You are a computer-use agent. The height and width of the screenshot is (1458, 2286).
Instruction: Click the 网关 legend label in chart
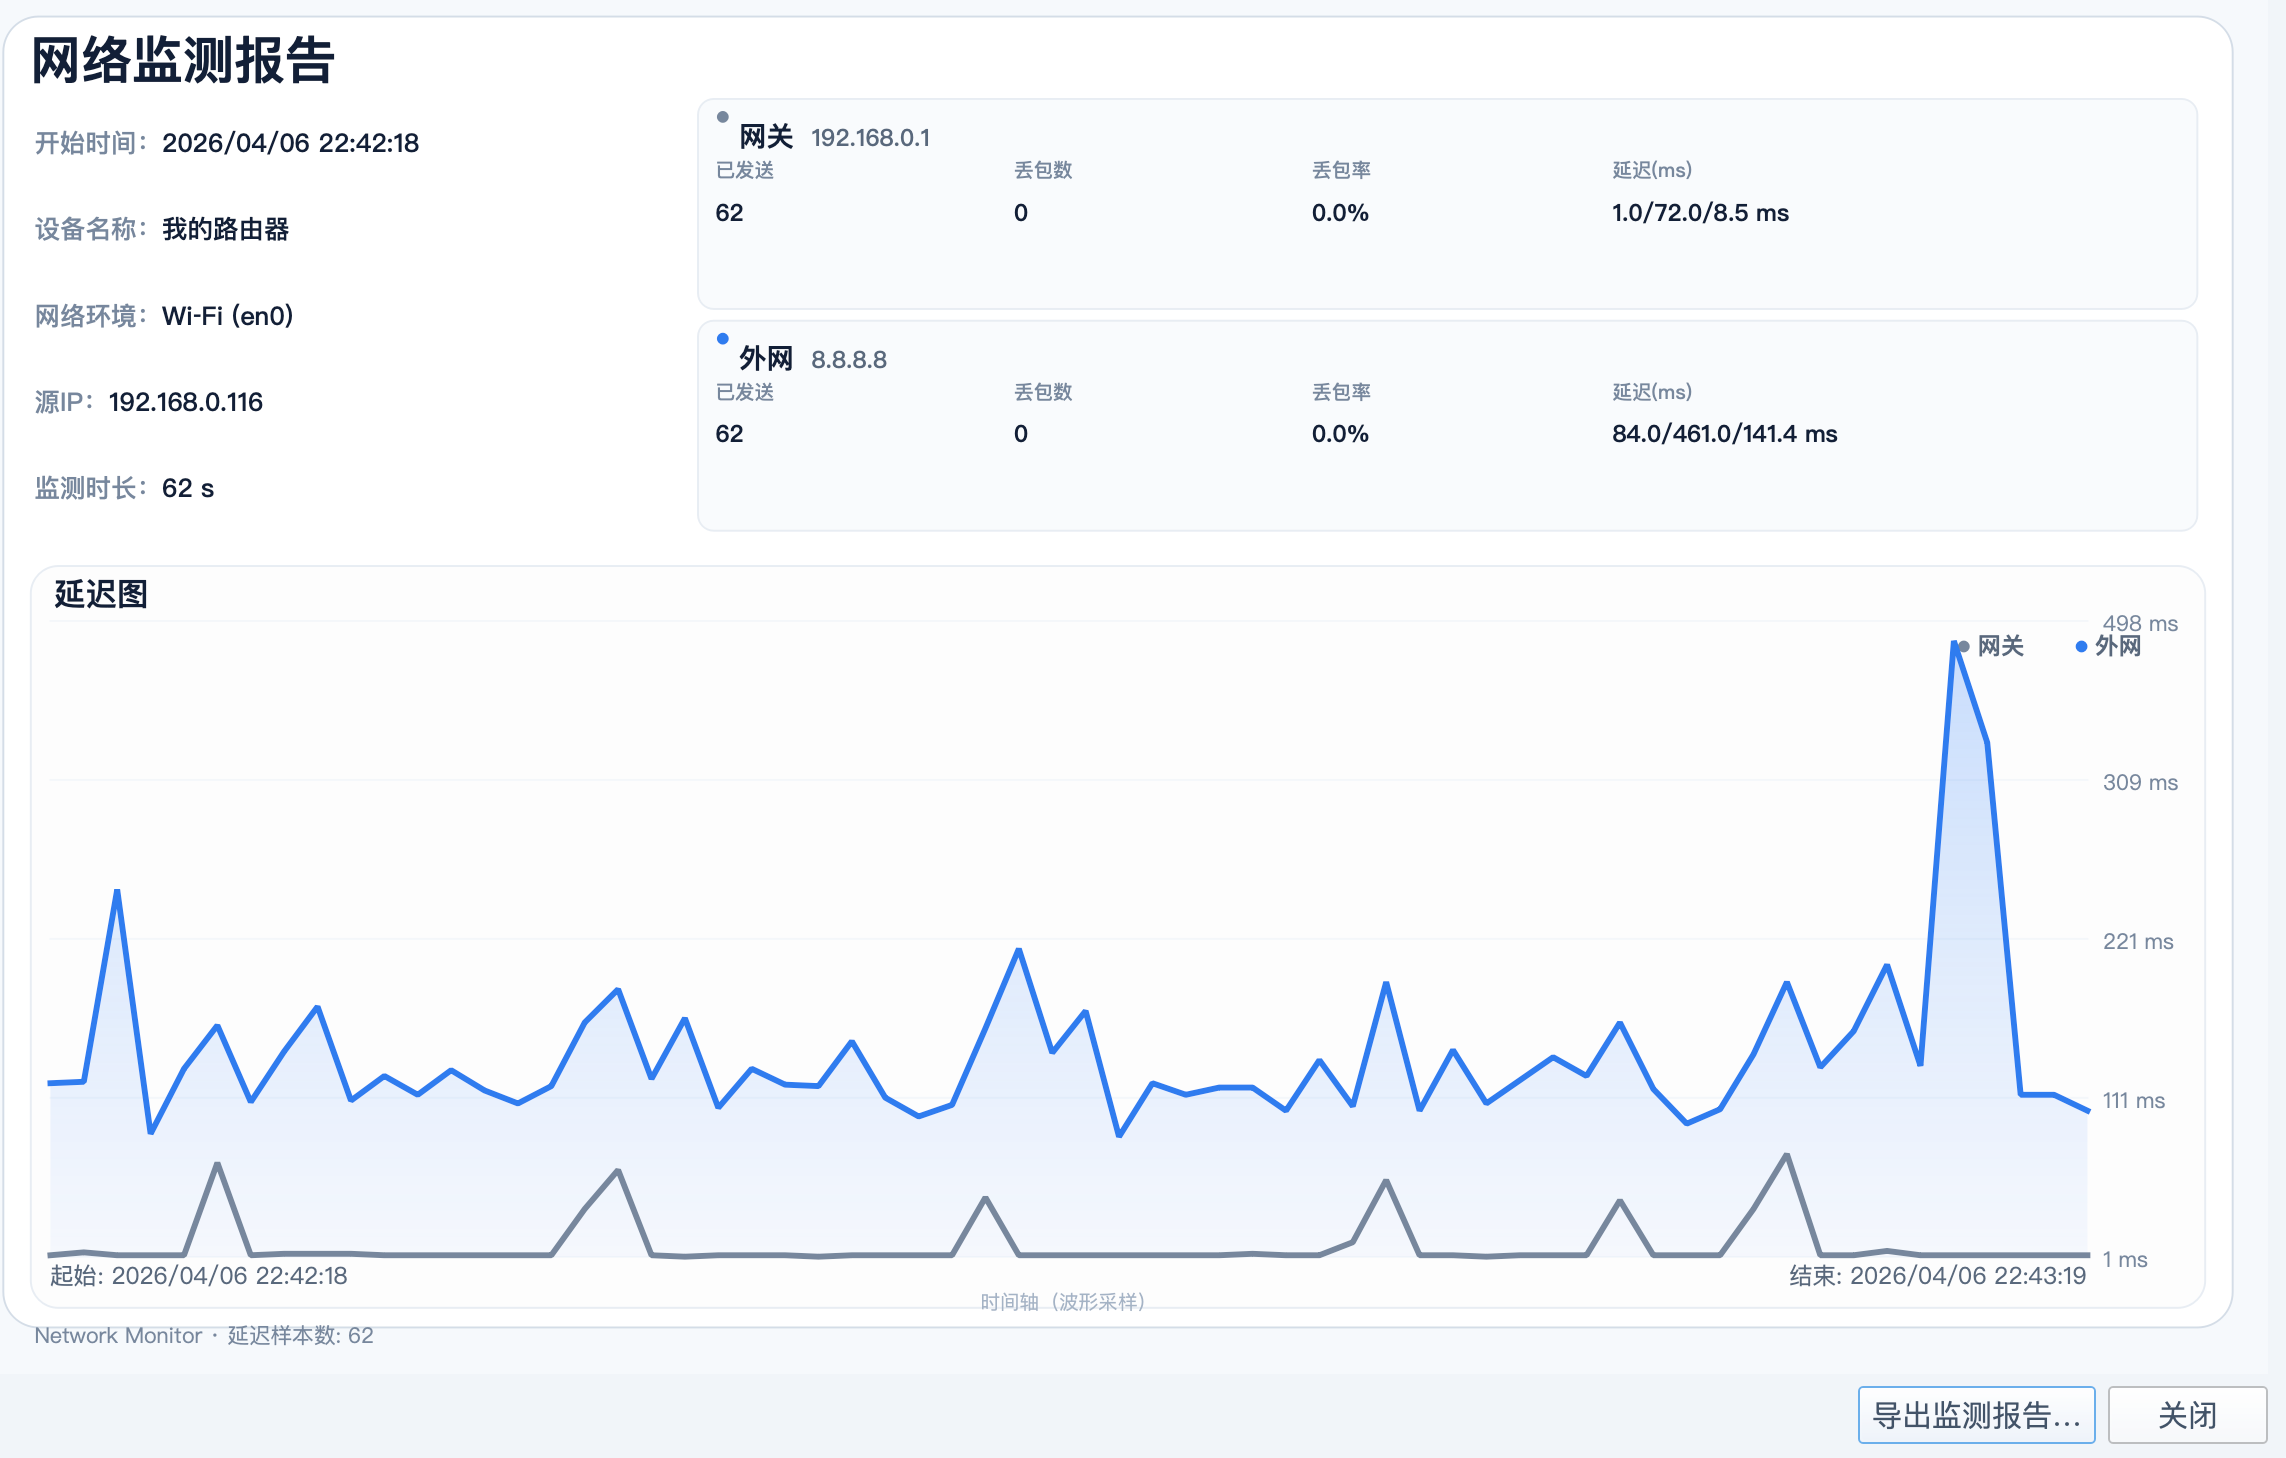click(2000, 646)
